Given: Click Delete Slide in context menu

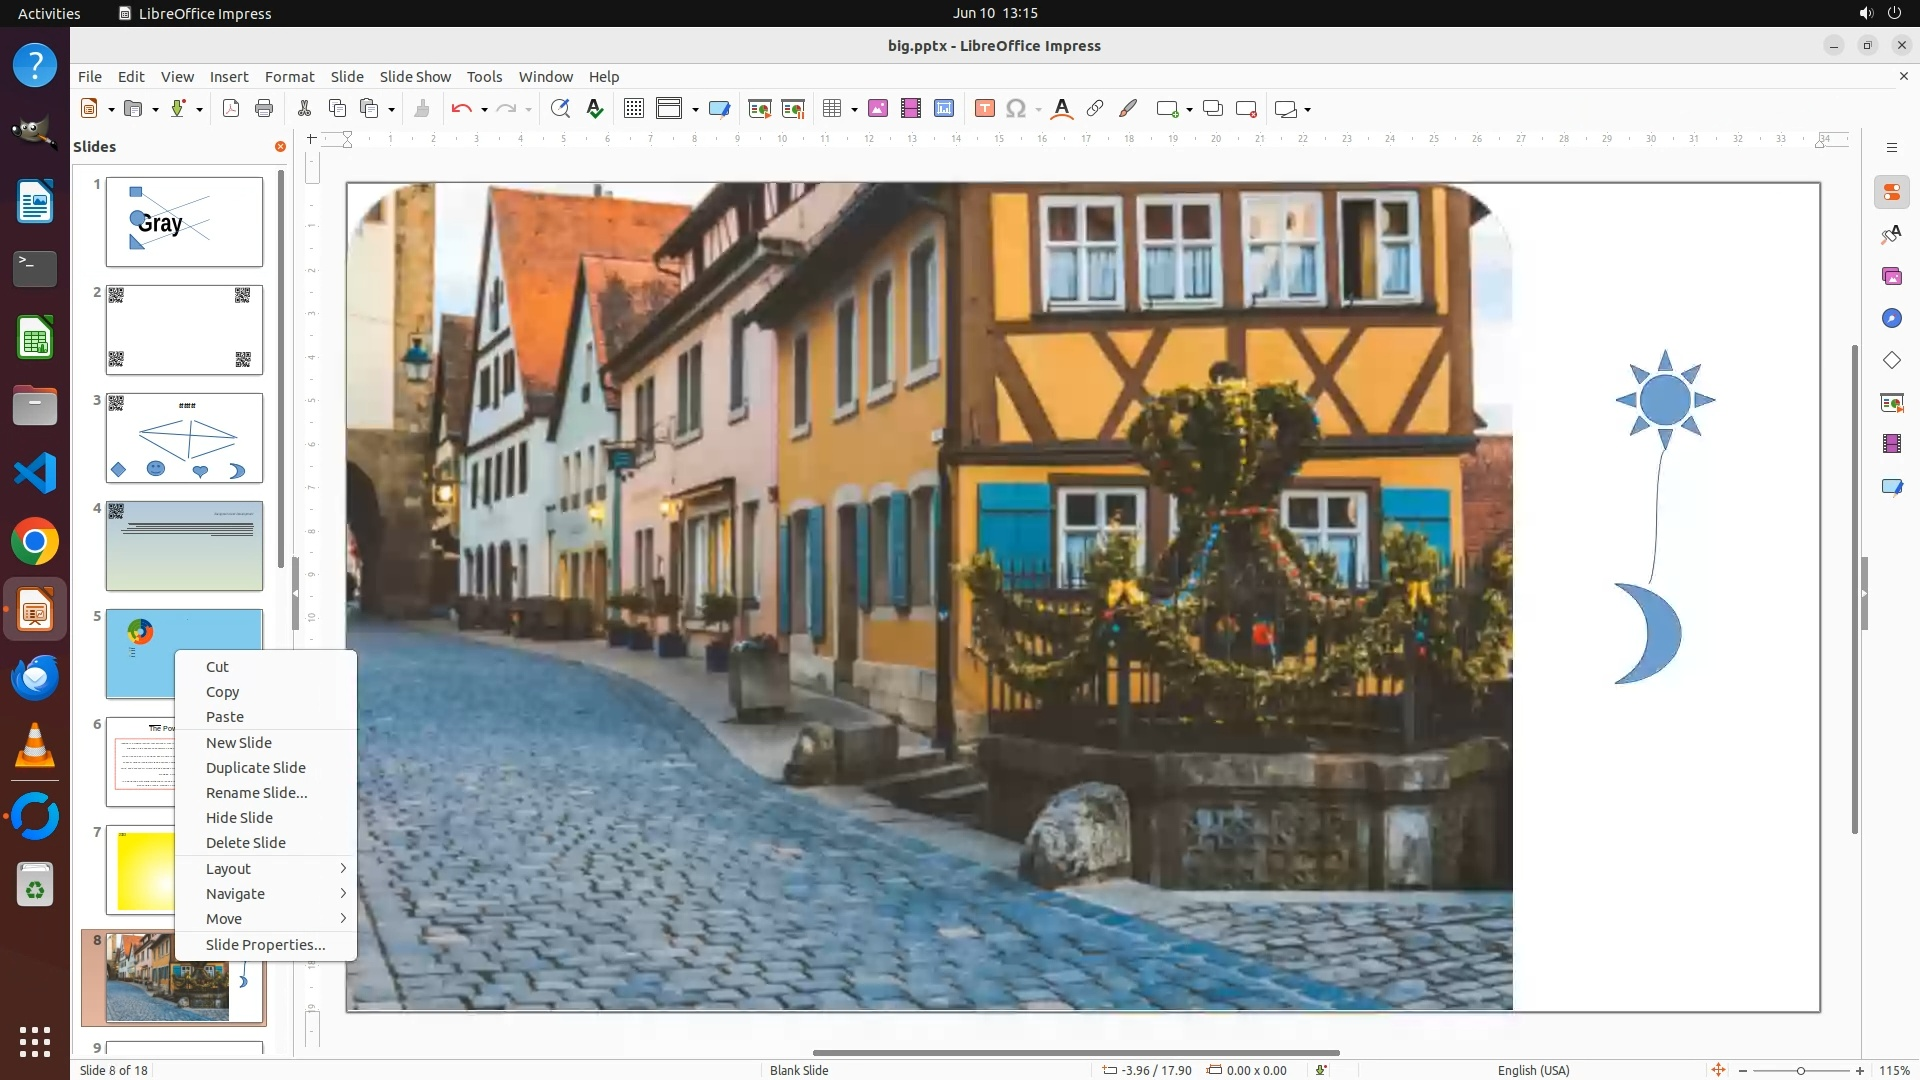Looking at the screenshot, I should coord(246,843).
